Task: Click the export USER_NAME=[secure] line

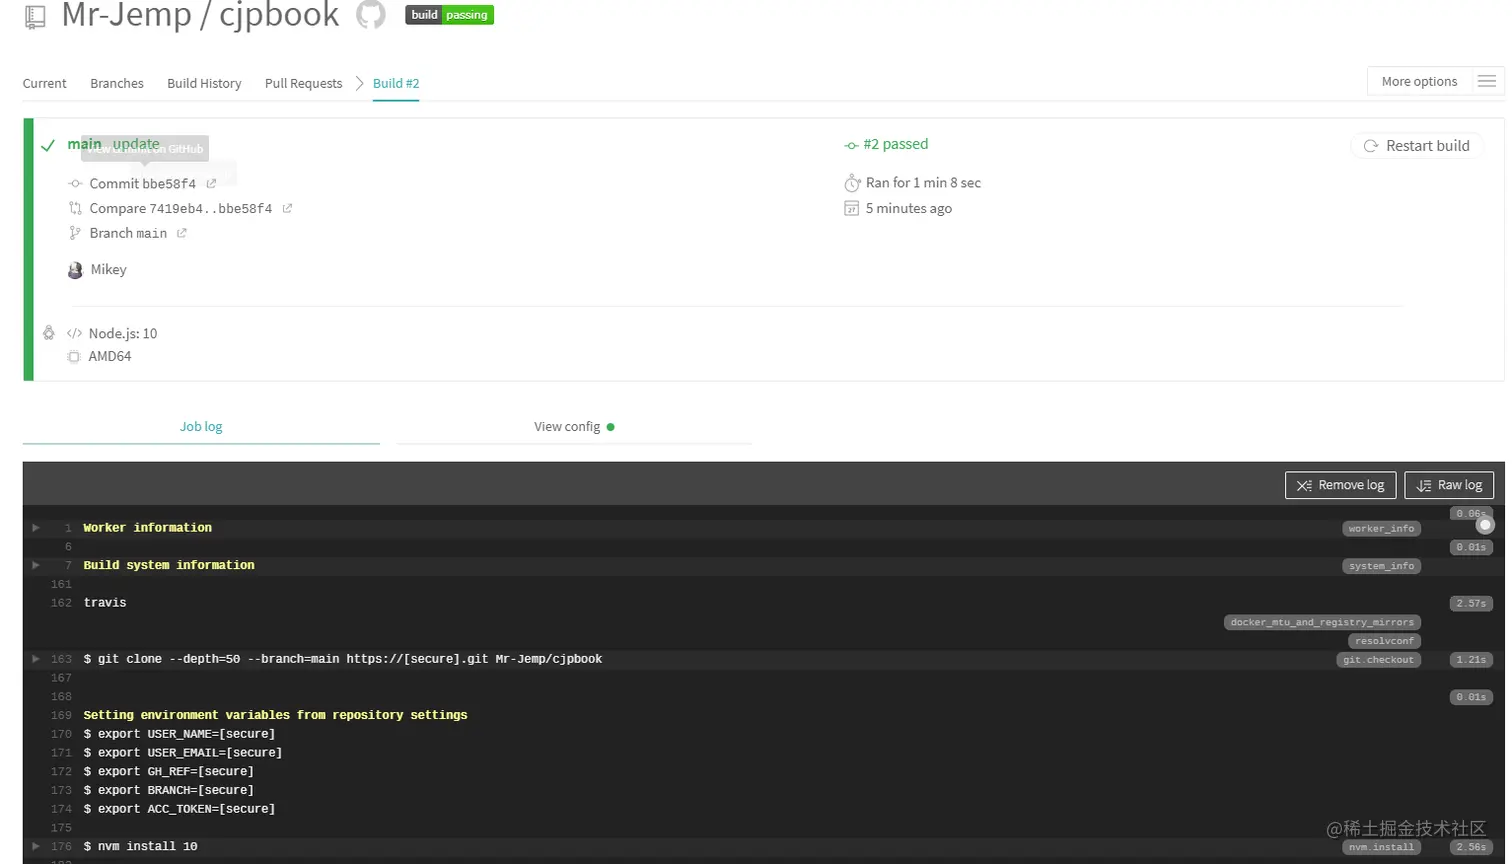Action: click(179, 734)
